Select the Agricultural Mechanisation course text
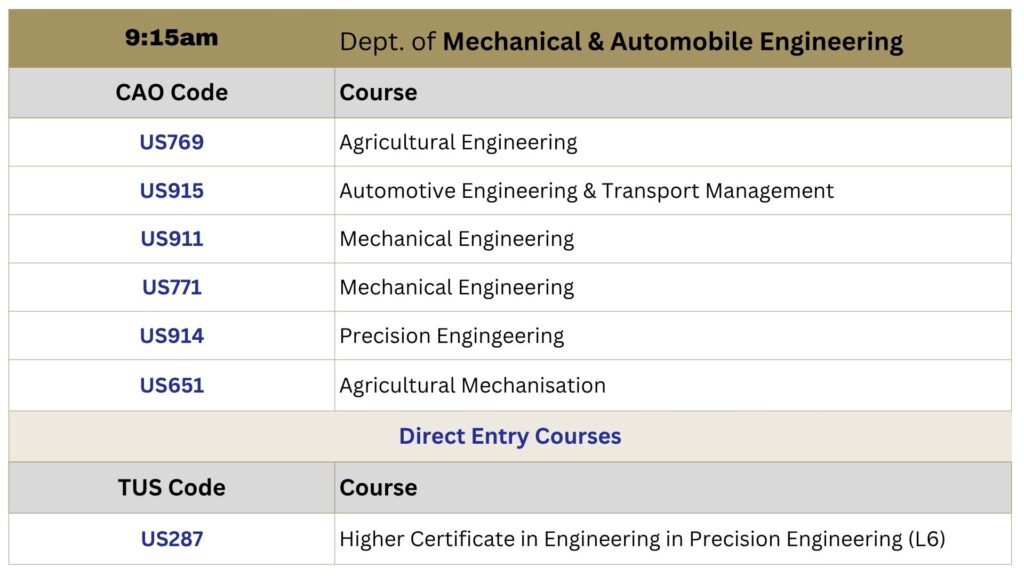1024x576 pixels. pyautogui.click(x=472, y=385)
